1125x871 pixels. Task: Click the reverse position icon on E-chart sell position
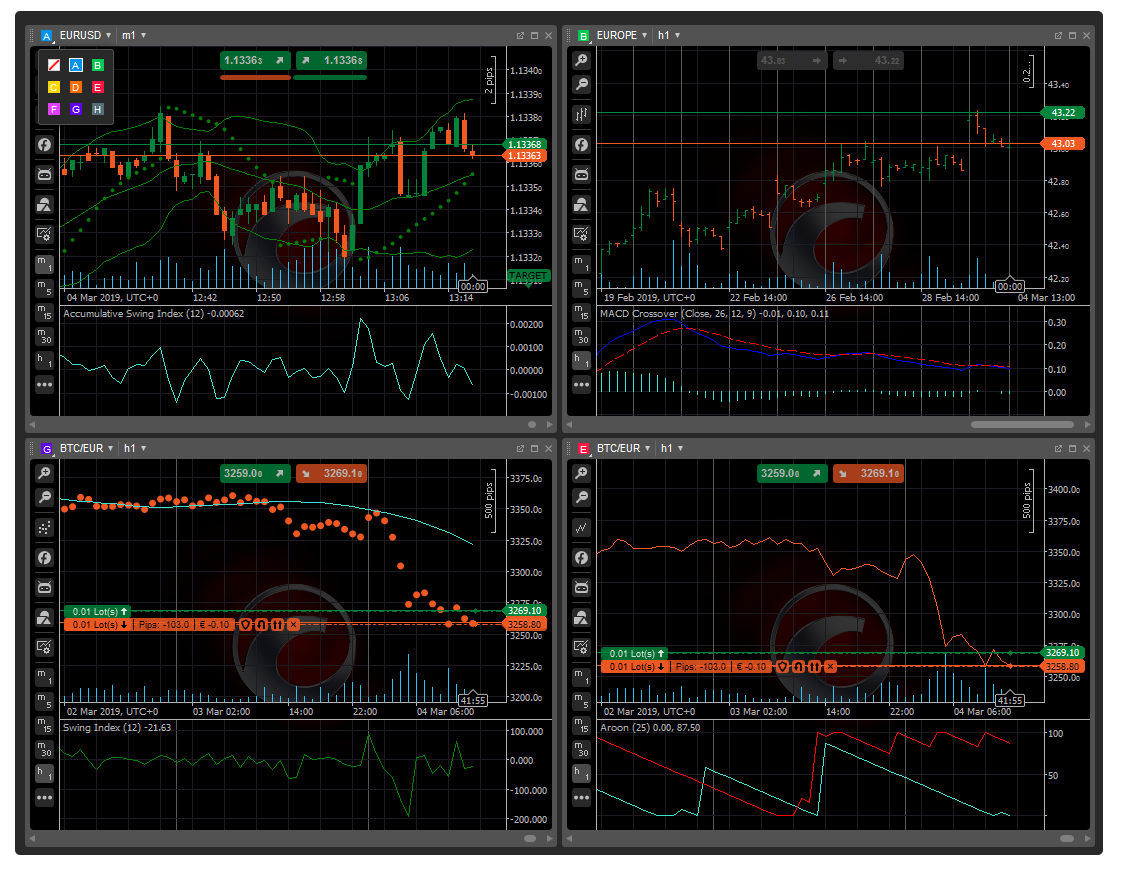coord(799,667)
